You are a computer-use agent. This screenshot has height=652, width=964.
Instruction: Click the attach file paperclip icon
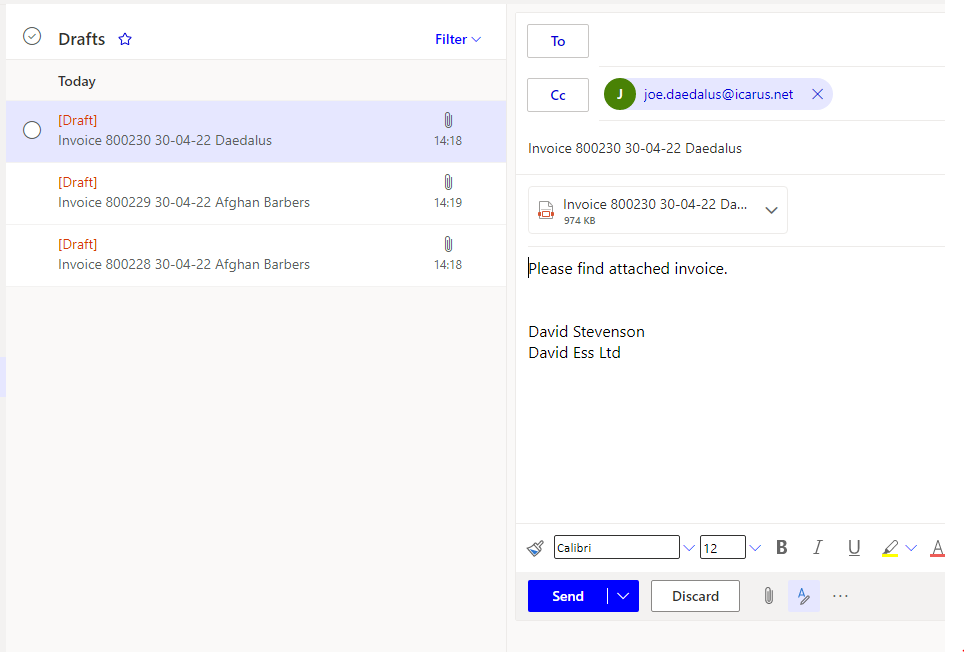click(x=768, y=596)
